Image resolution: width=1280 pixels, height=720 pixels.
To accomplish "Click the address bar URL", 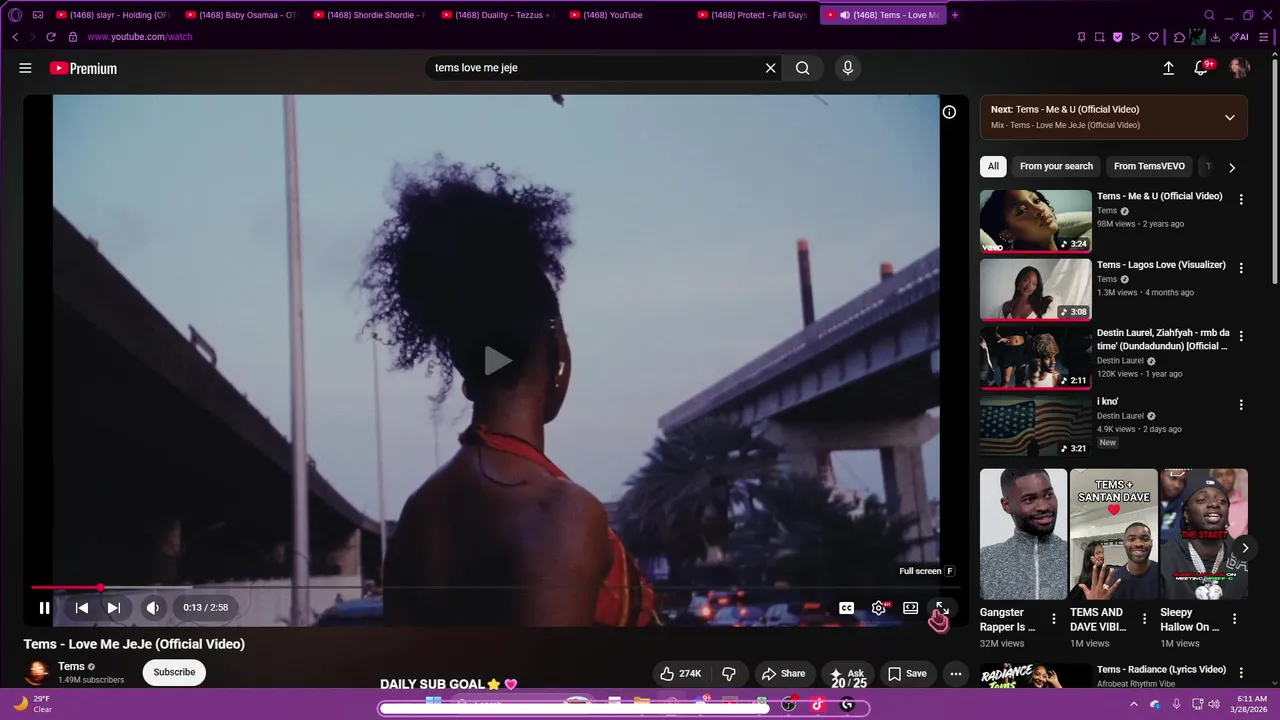I will [139, 37].
